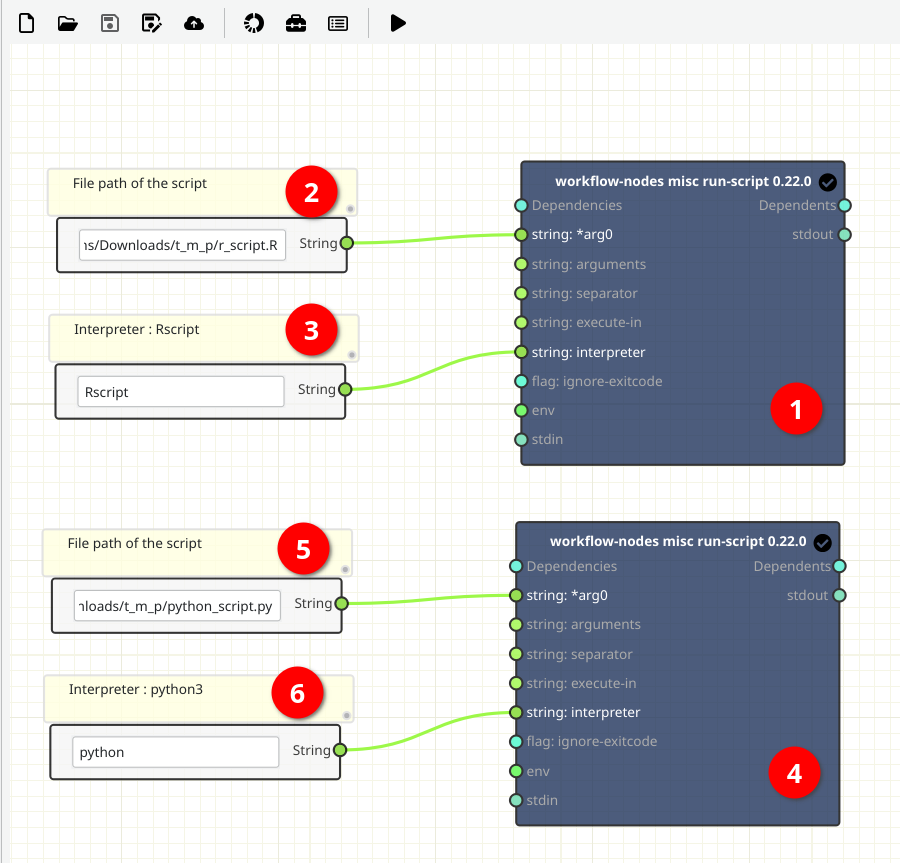Click the python interpreter input field

pos(176,752)
